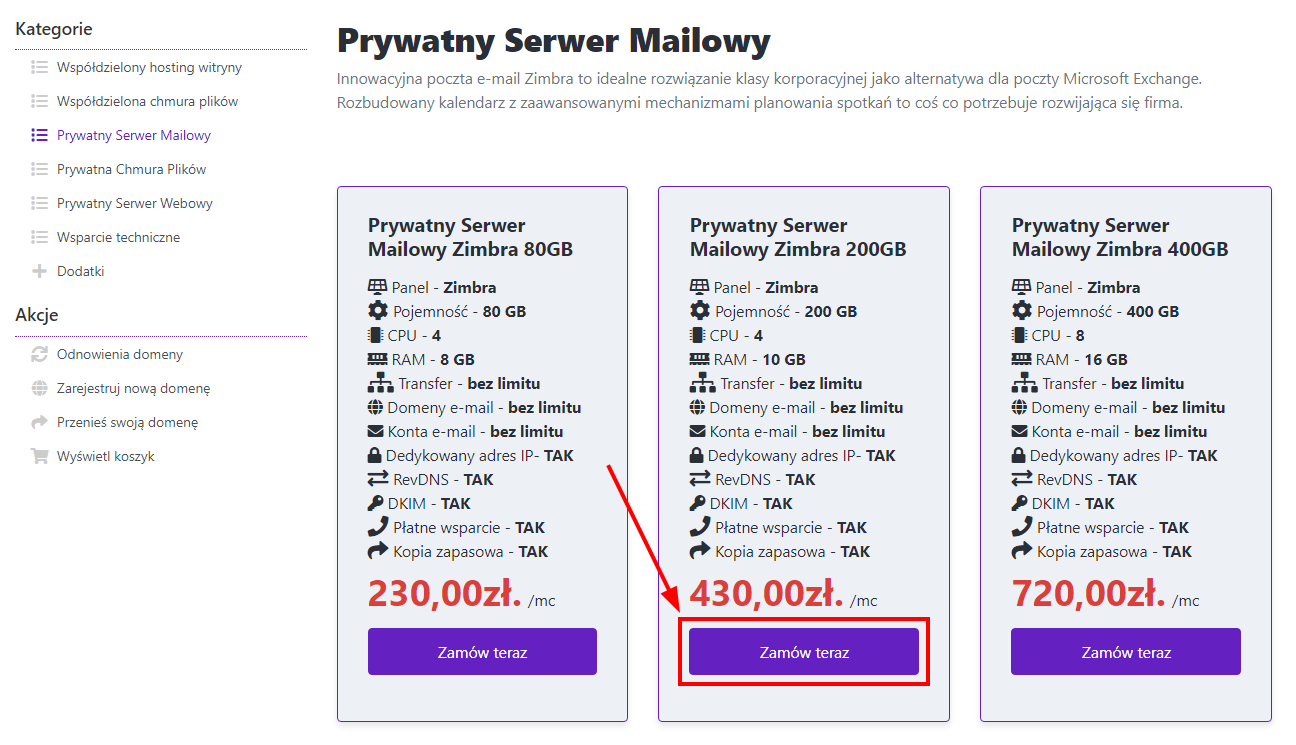This screenshot has height=745, width=1296.
Task: Open the Dodatki category link
Action: 81,271
